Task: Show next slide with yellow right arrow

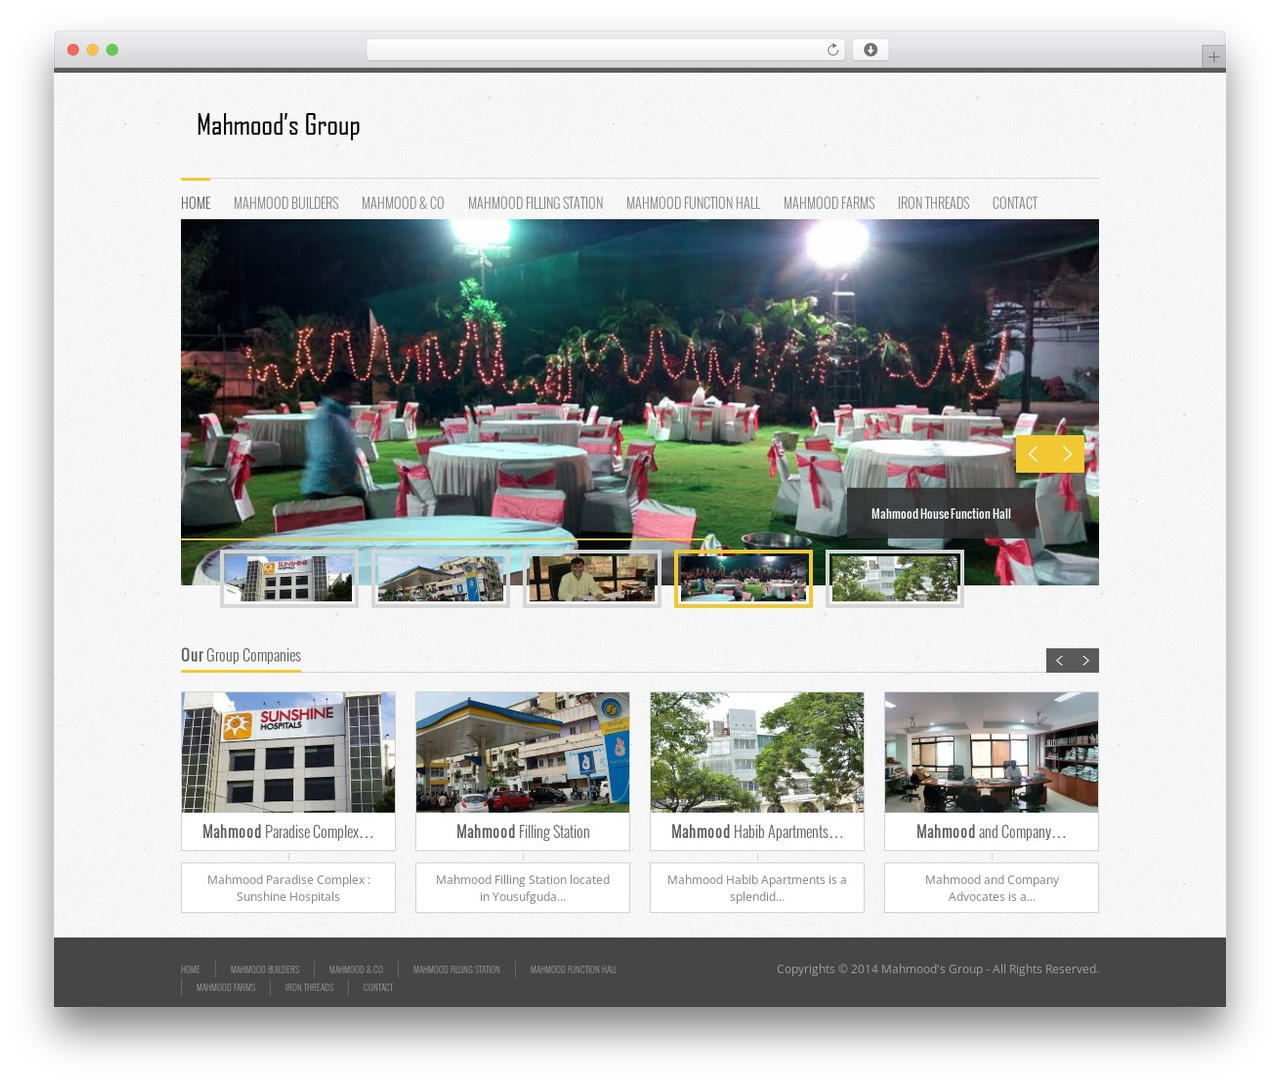Action: pyautogui.click(x=1067, y=454)
